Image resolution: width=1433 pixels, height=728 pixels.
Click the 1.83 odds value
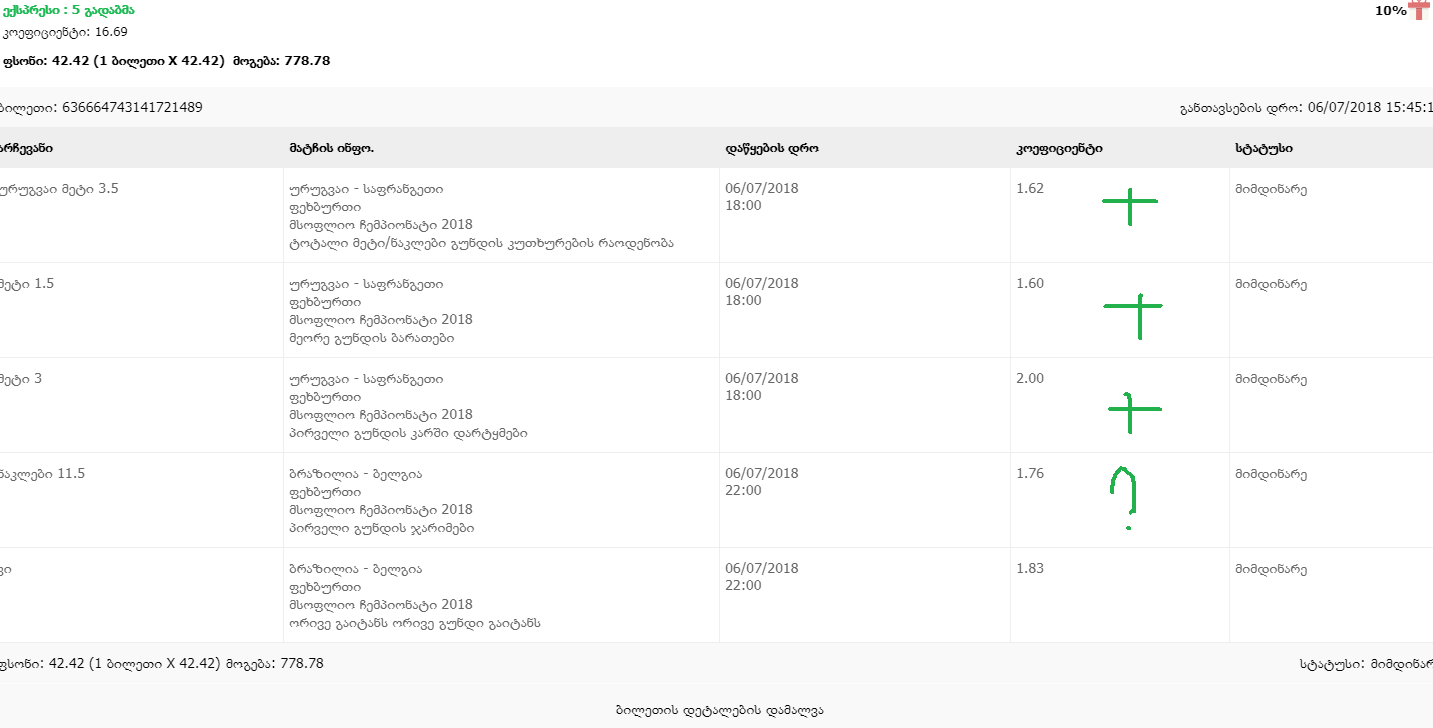coord(1029,569)
